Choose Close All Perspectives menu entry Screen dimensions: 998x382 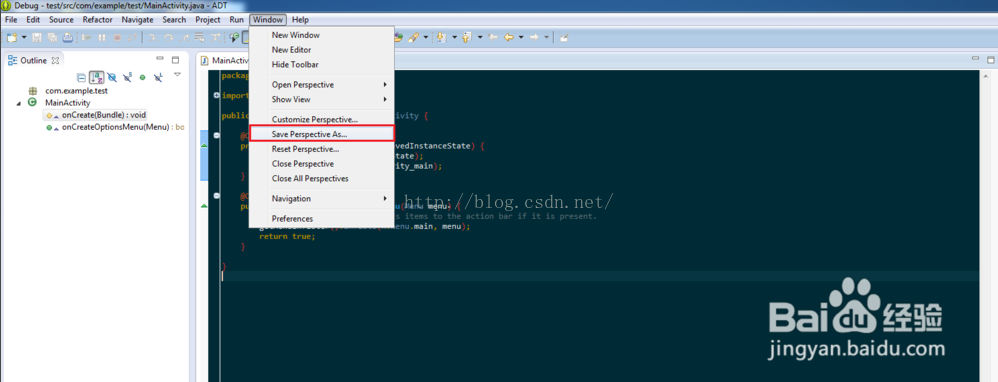coord(321,178)
